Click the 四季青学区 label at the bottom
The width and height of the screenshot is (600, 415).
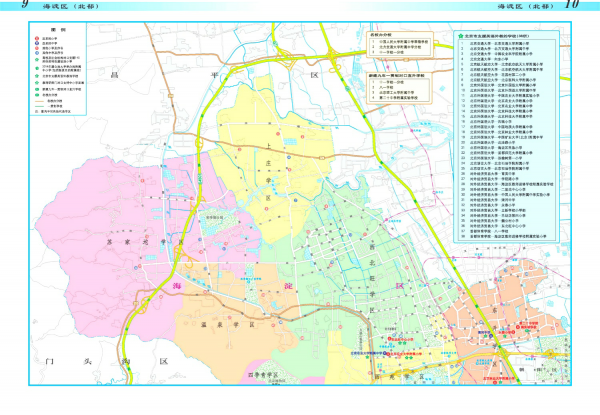pos(264,375)
